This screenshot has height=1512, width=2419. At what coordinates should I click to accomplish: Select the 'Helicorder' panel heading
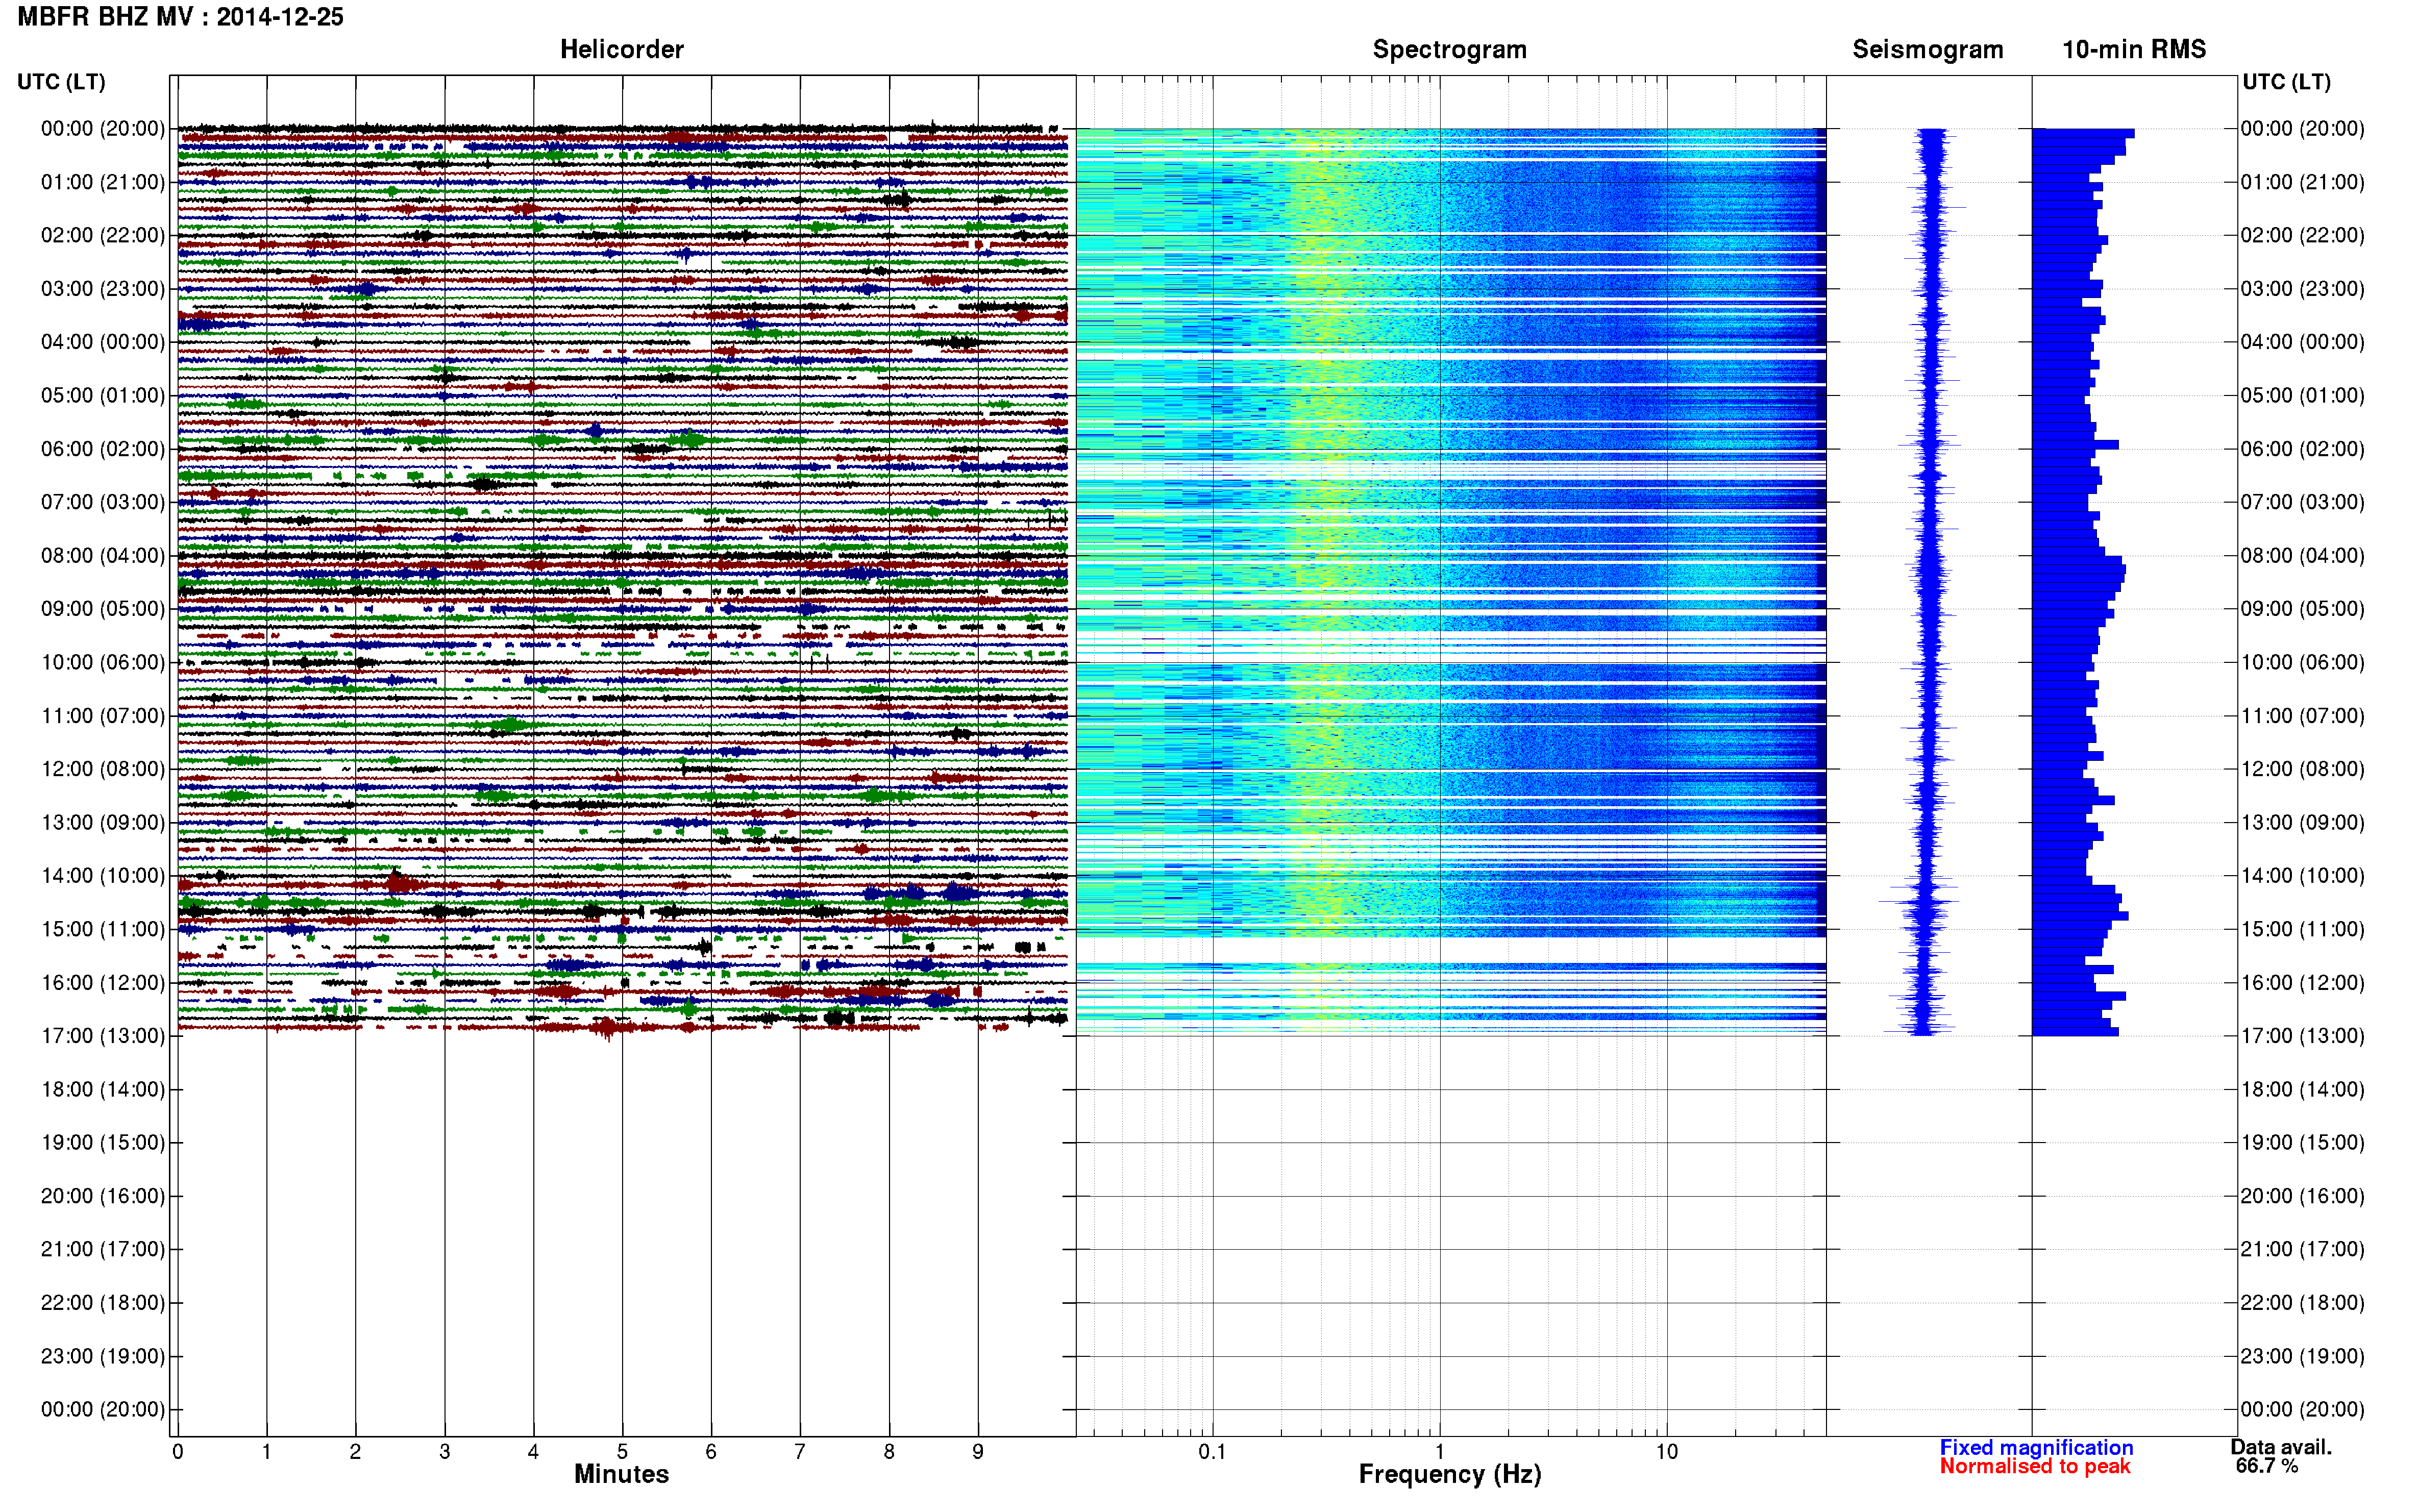[621, 50]
